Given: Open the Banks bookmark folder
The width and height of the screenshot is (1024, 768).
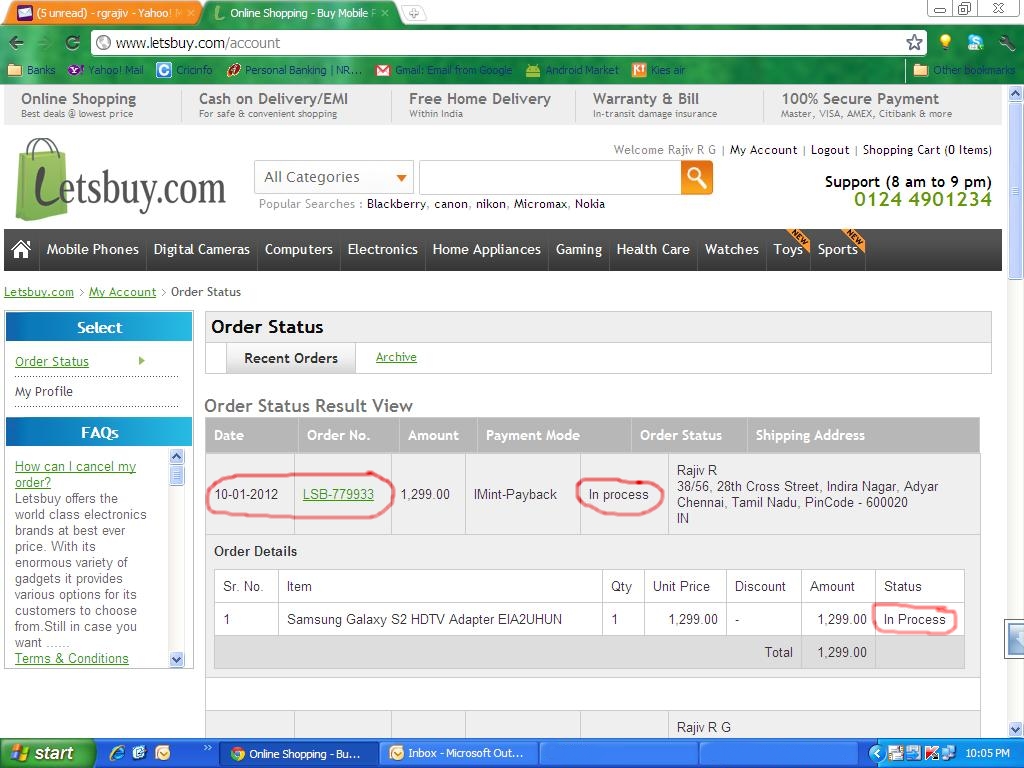Looking at the screenshot, I should [x=32, y=70].
